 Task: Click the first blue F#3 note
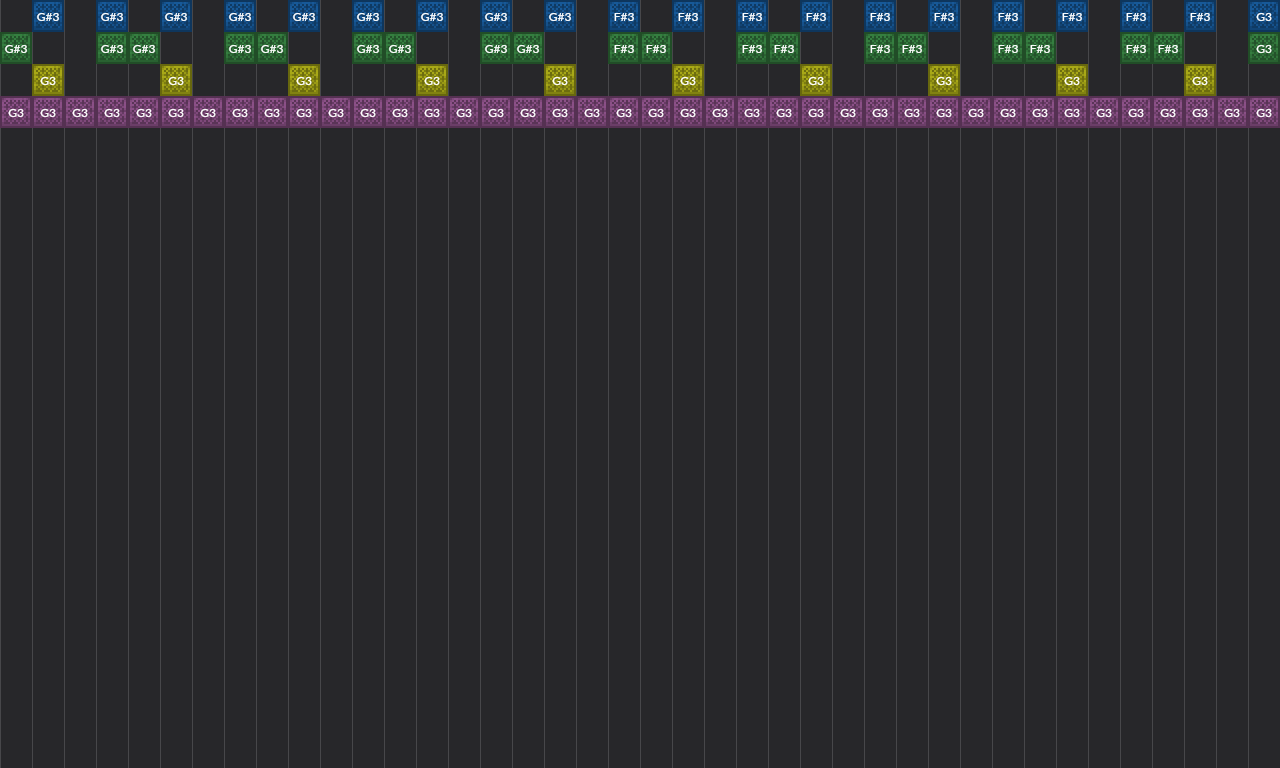[x=623, y=16]
